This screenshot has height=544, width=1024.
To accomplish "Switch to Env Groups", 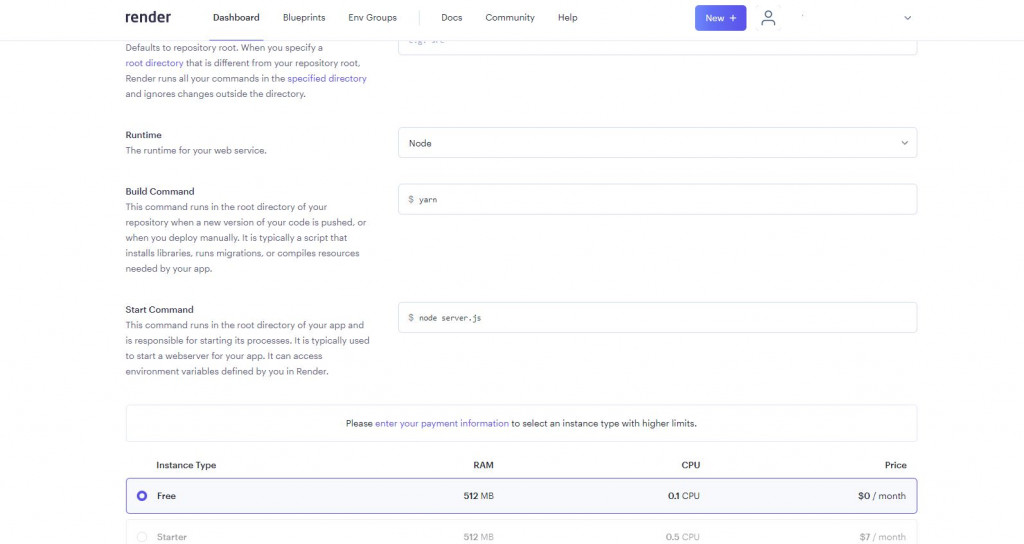I will pos(372,18).
